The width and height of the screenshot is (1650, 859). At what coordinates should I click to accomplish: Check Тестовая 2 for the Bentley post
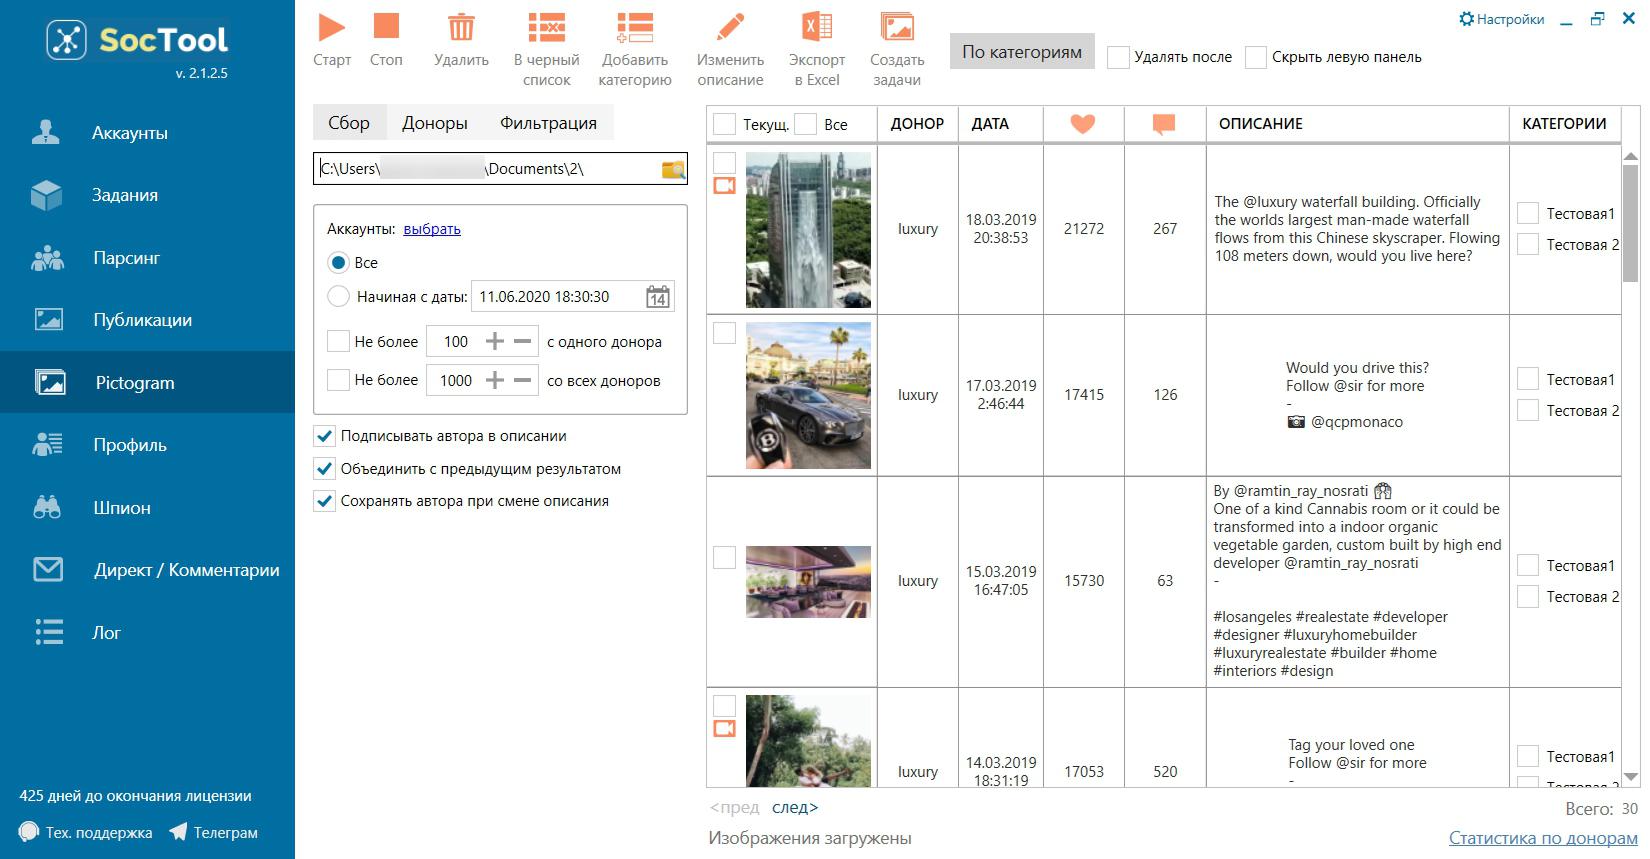[x=1528, y=410]
